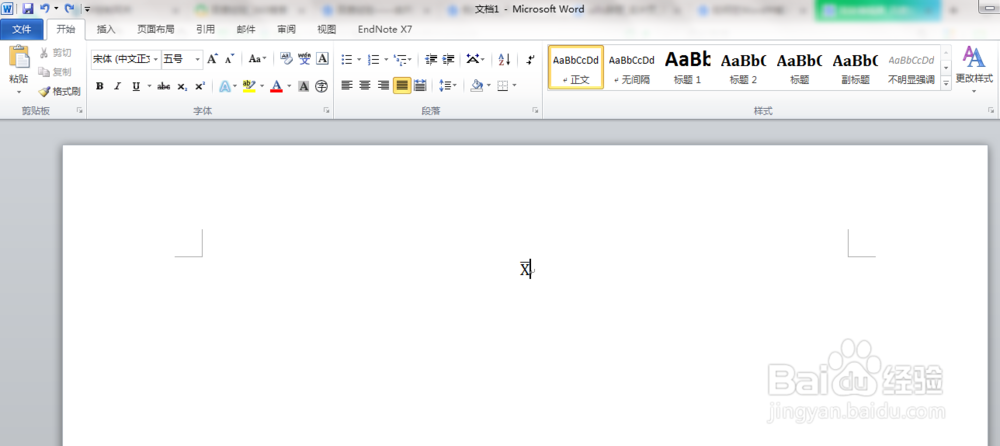
Task: Expand font color dropdown arrow
Action: click(289, 86)
